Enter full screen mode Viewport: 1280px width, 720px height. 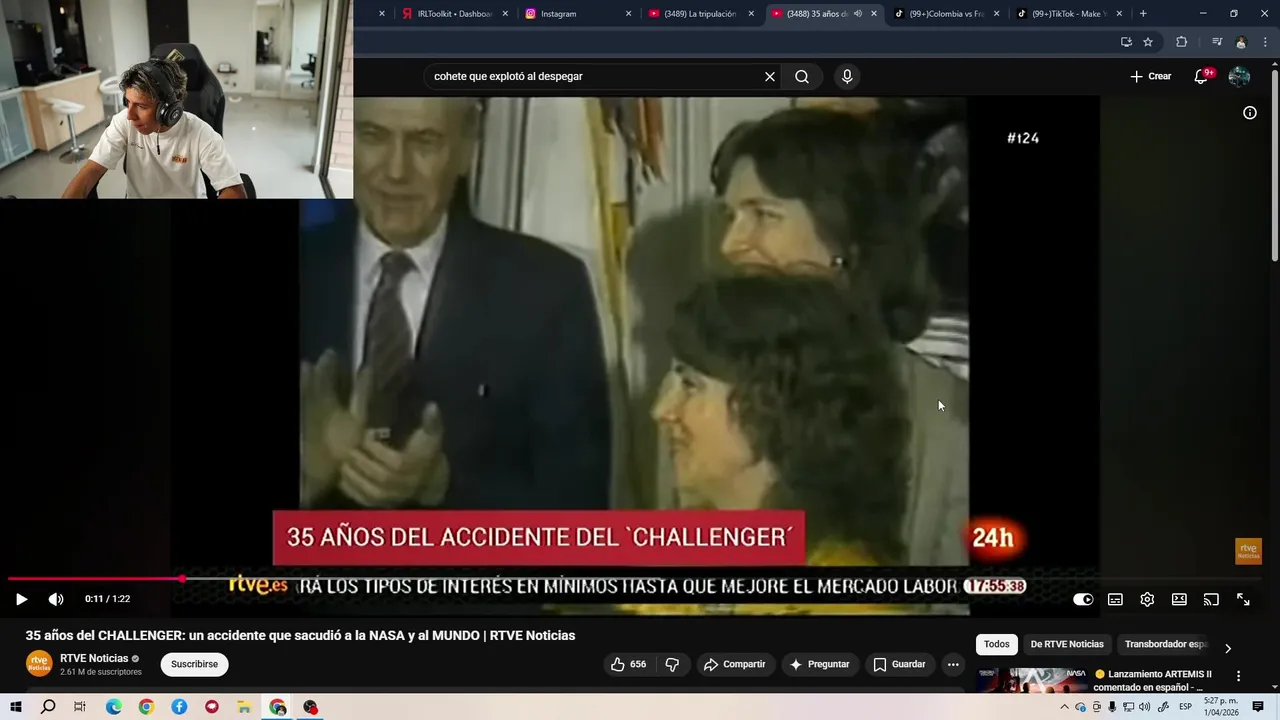[x=1243, y=599]
